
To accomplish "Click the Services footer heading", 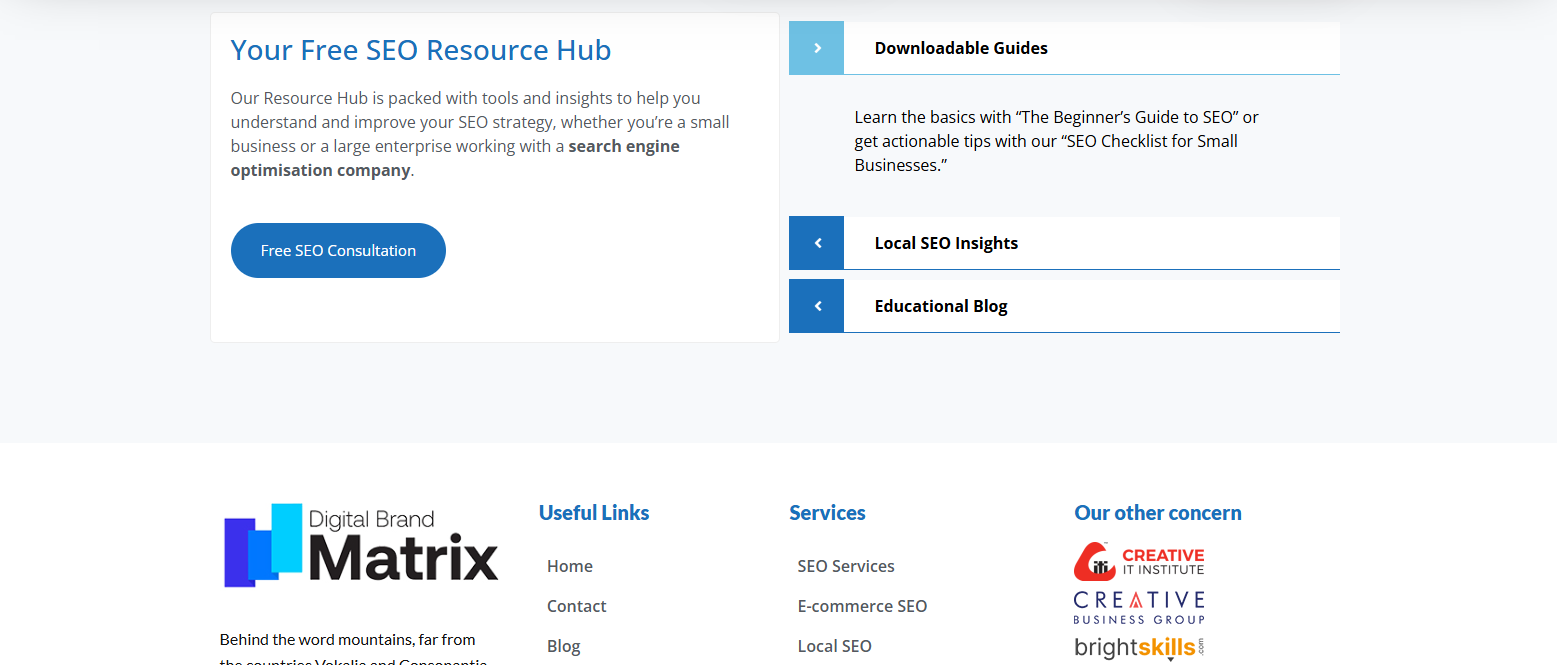I will [827, 513].
